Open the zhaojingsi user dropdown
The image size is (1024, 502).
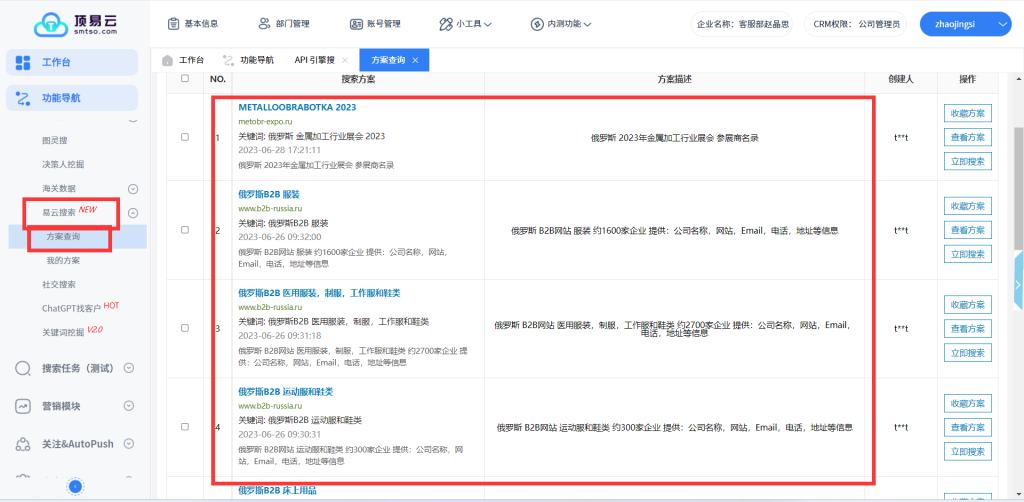[x=963, y=23]
